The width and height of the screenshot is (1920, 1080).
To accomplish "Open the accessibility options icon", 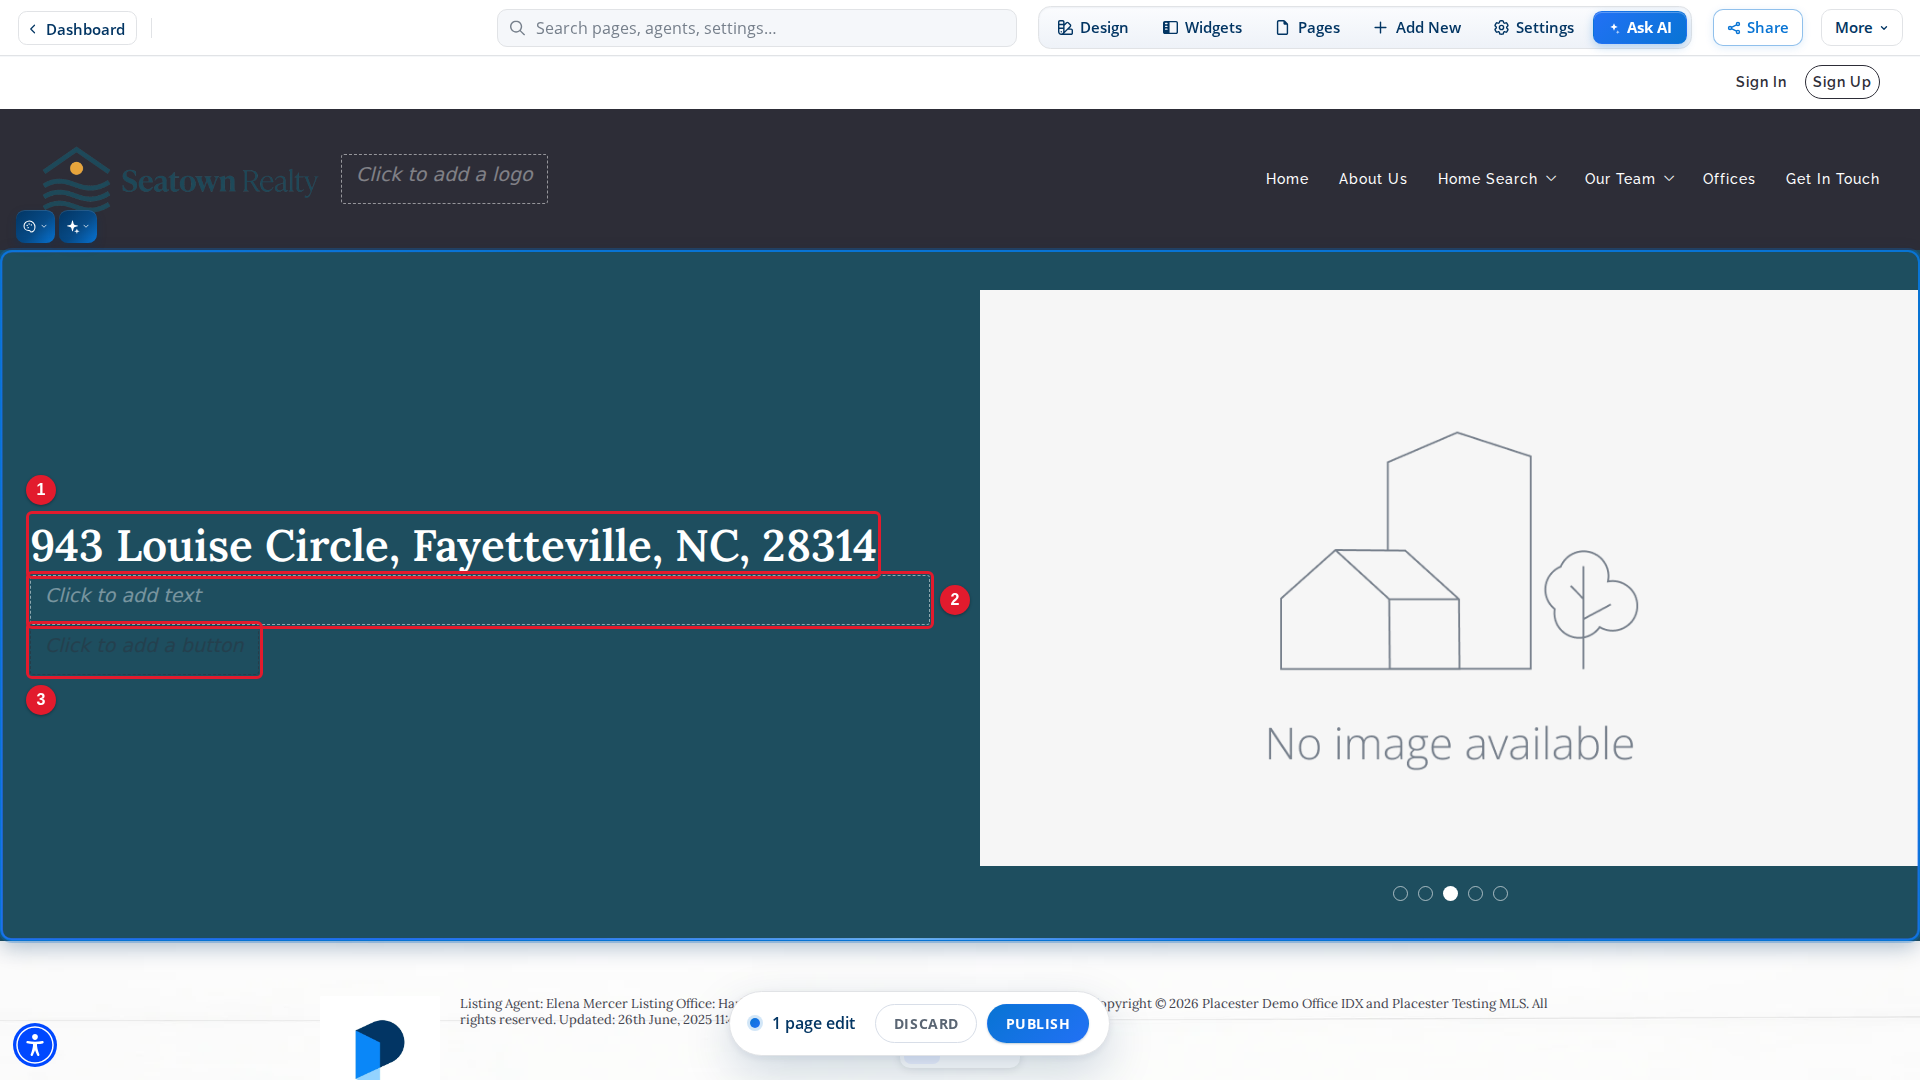I will (35, 1045).
